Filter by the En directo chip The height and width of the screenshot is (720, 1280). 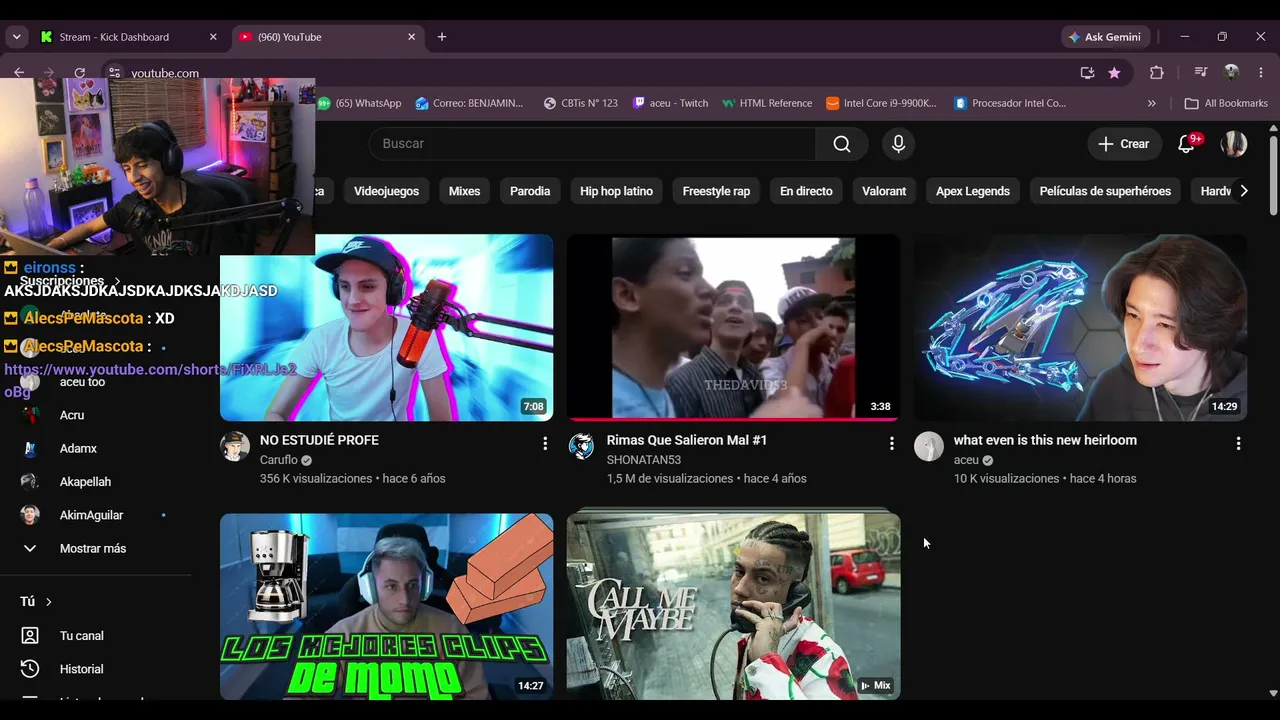pos(806,191)
